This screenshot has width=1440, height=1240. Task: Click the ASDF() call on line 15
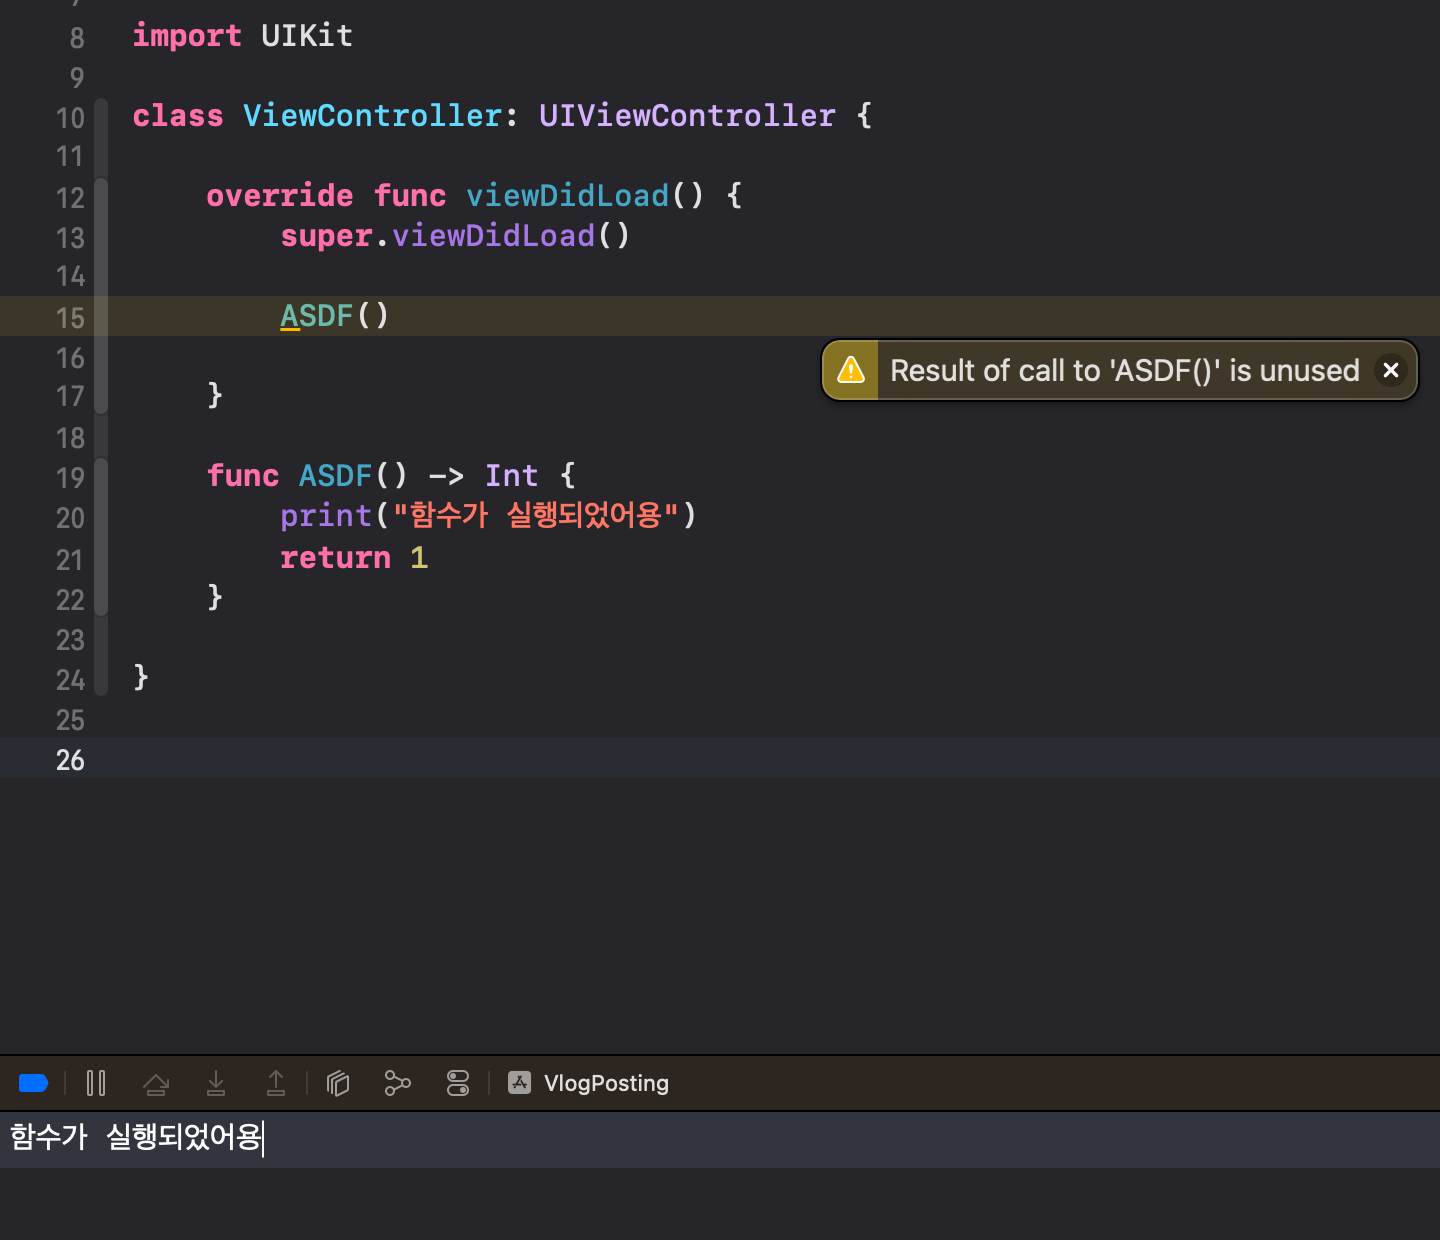click(334, 316)
